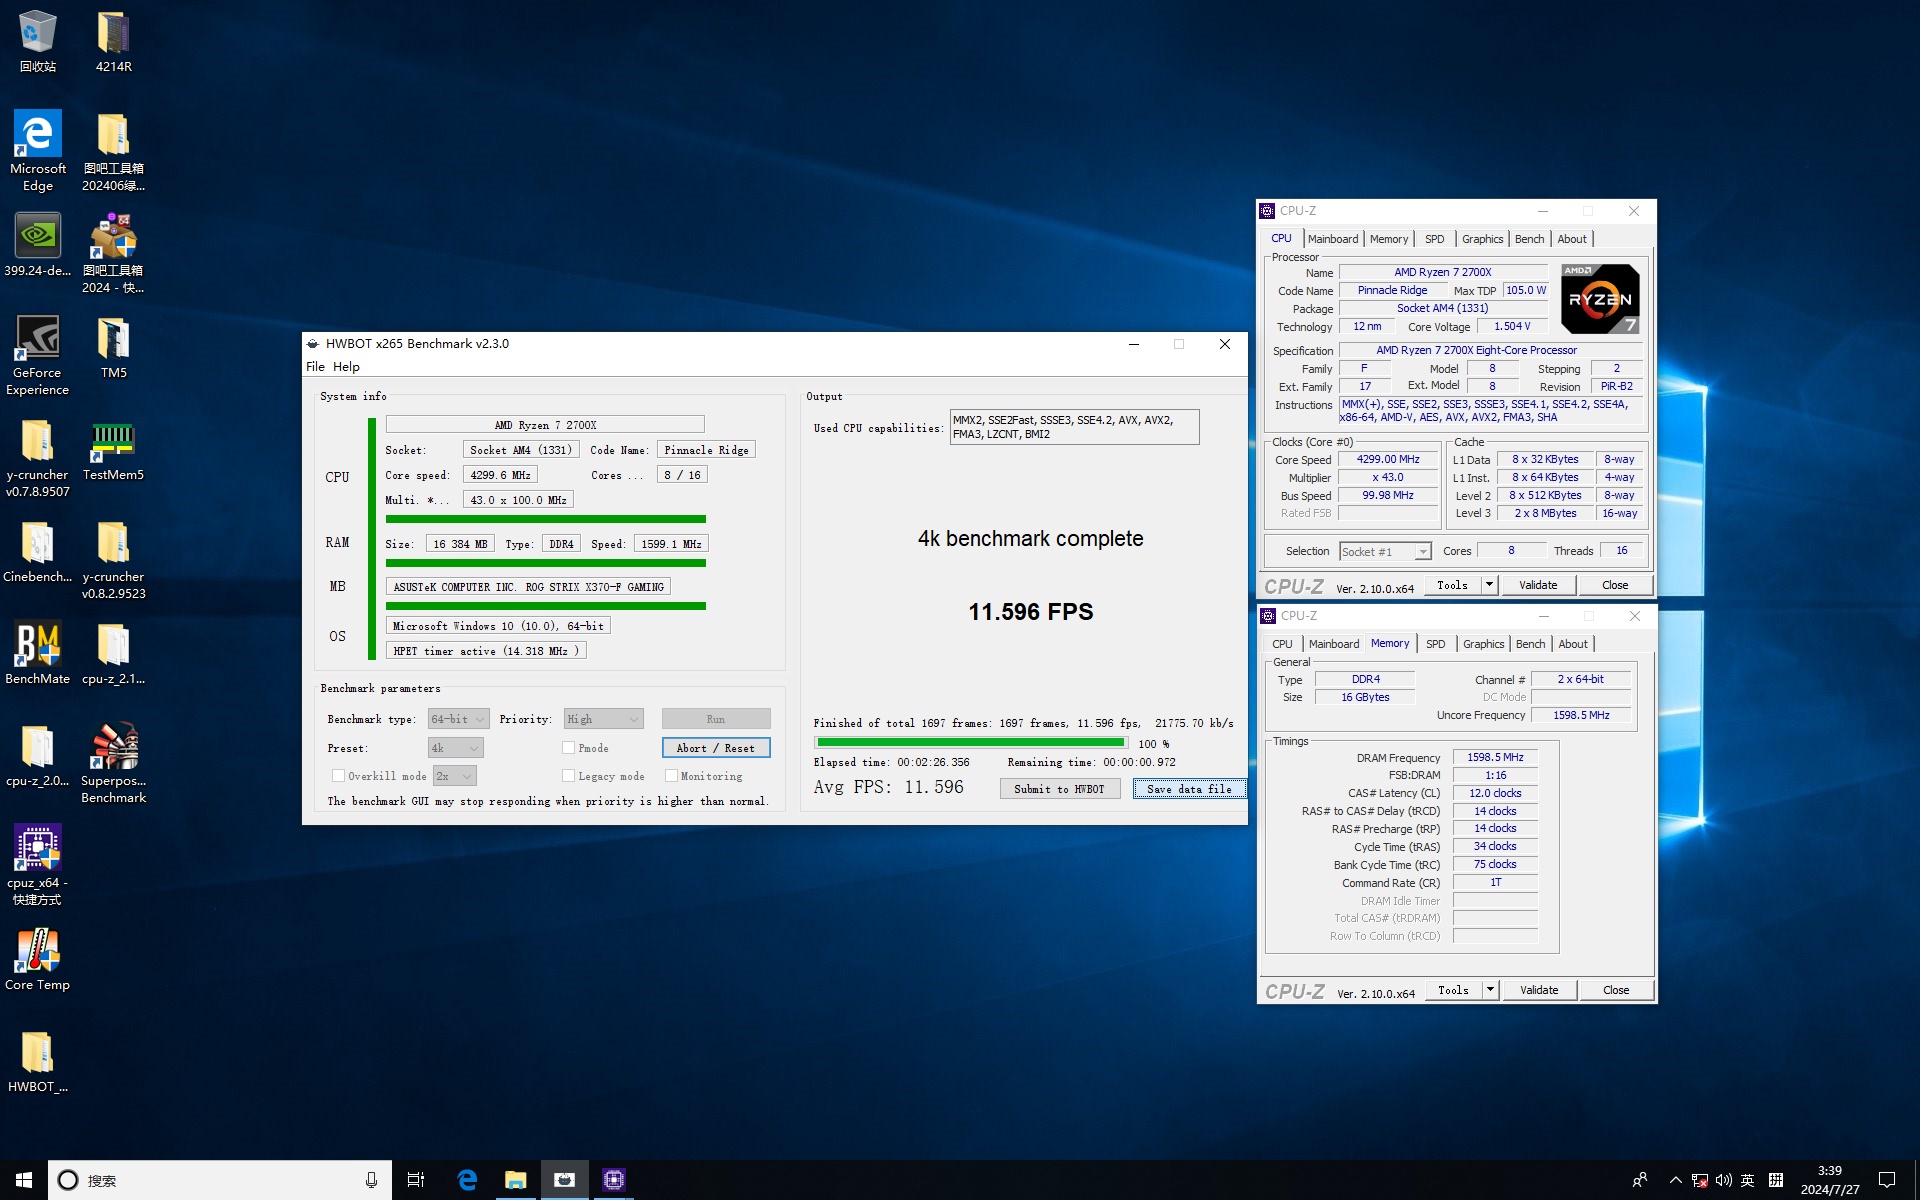Open the Socket #1 selection dropdown

1385,551
